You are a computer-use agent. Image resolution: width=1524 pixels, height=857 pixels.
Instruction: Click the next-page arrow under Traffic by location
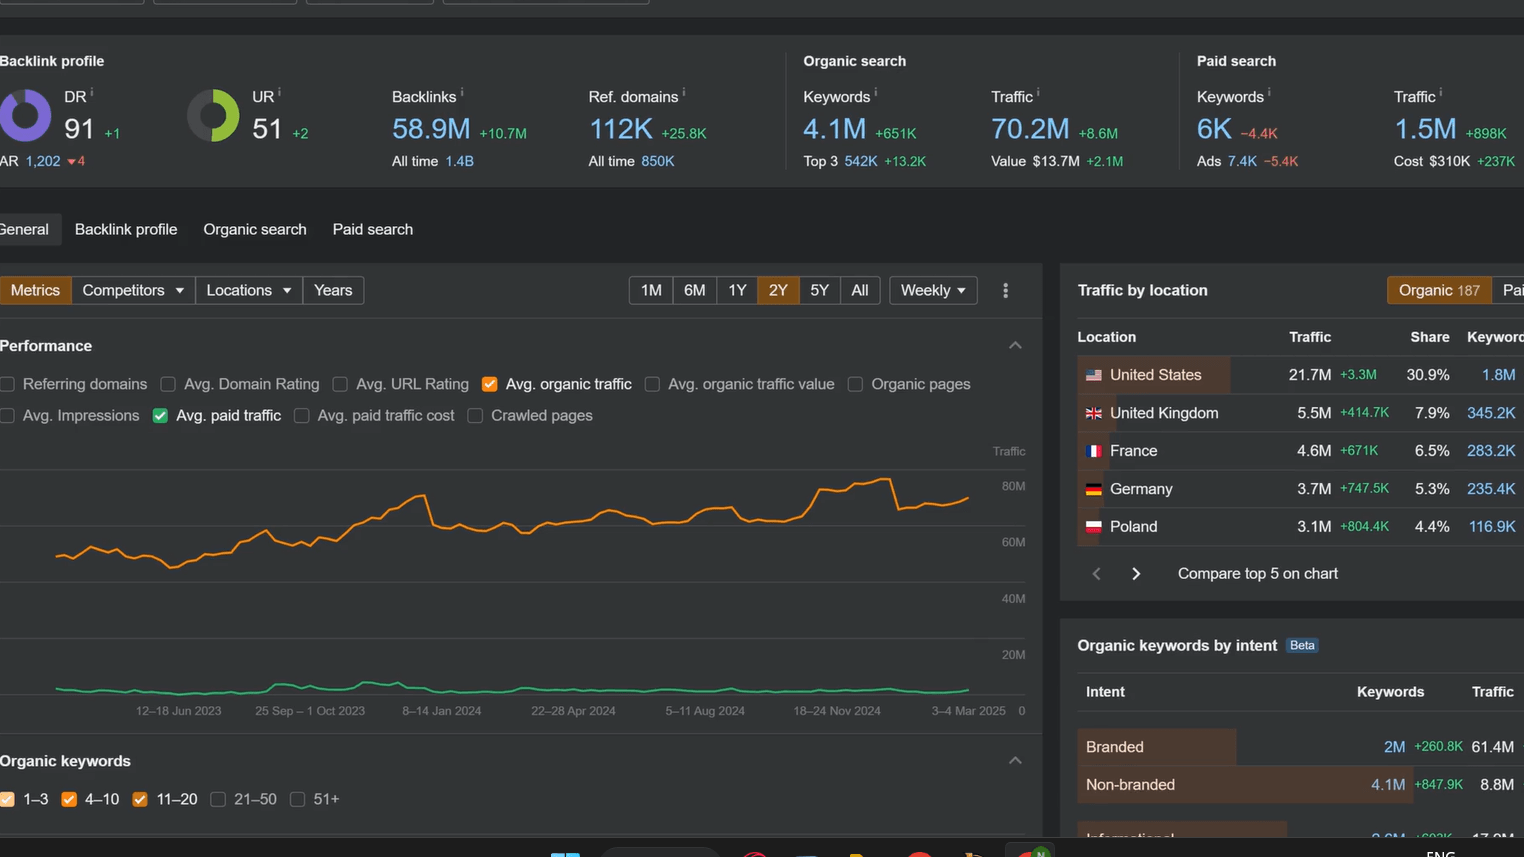point(1135,573)
